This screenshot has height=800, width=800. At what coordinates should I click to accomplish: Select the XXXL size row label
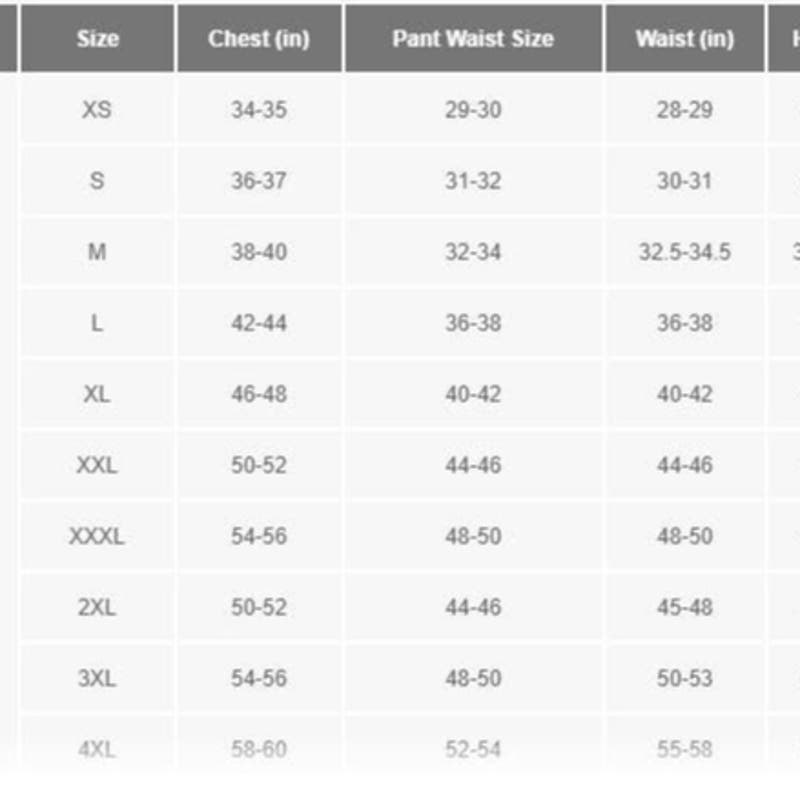97,536
